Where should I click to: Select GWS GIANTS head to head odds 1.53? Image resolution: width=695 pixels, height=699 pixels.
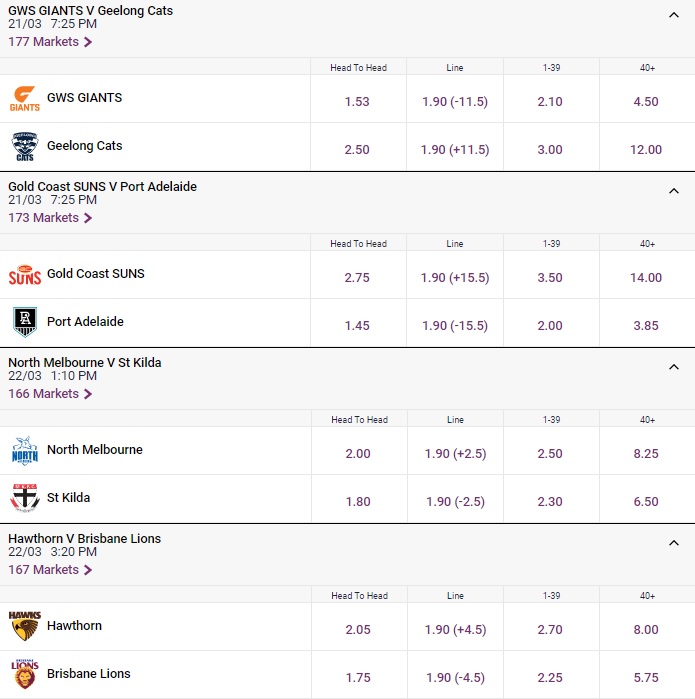(358, 102)
